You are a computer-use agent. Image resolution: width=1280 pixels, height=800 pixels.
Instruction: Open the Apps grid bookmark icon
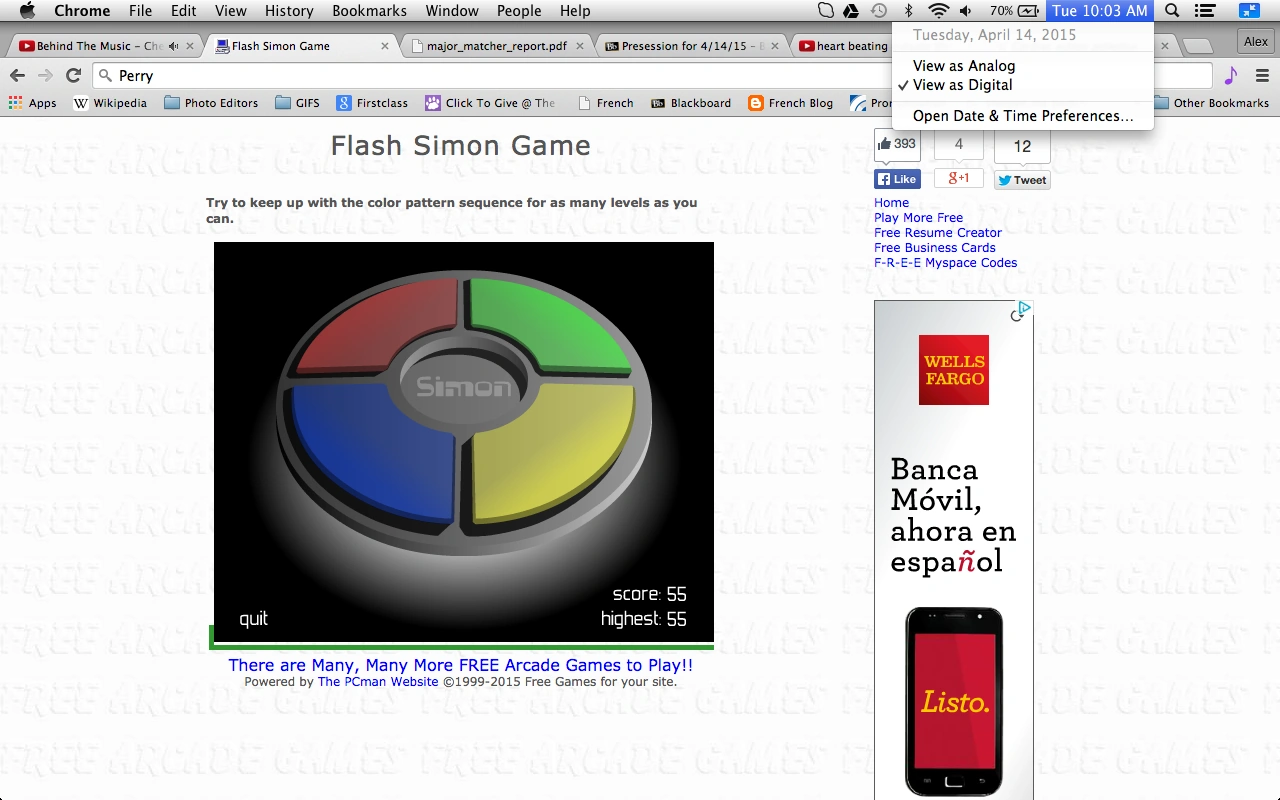click(x=15, y=103)
